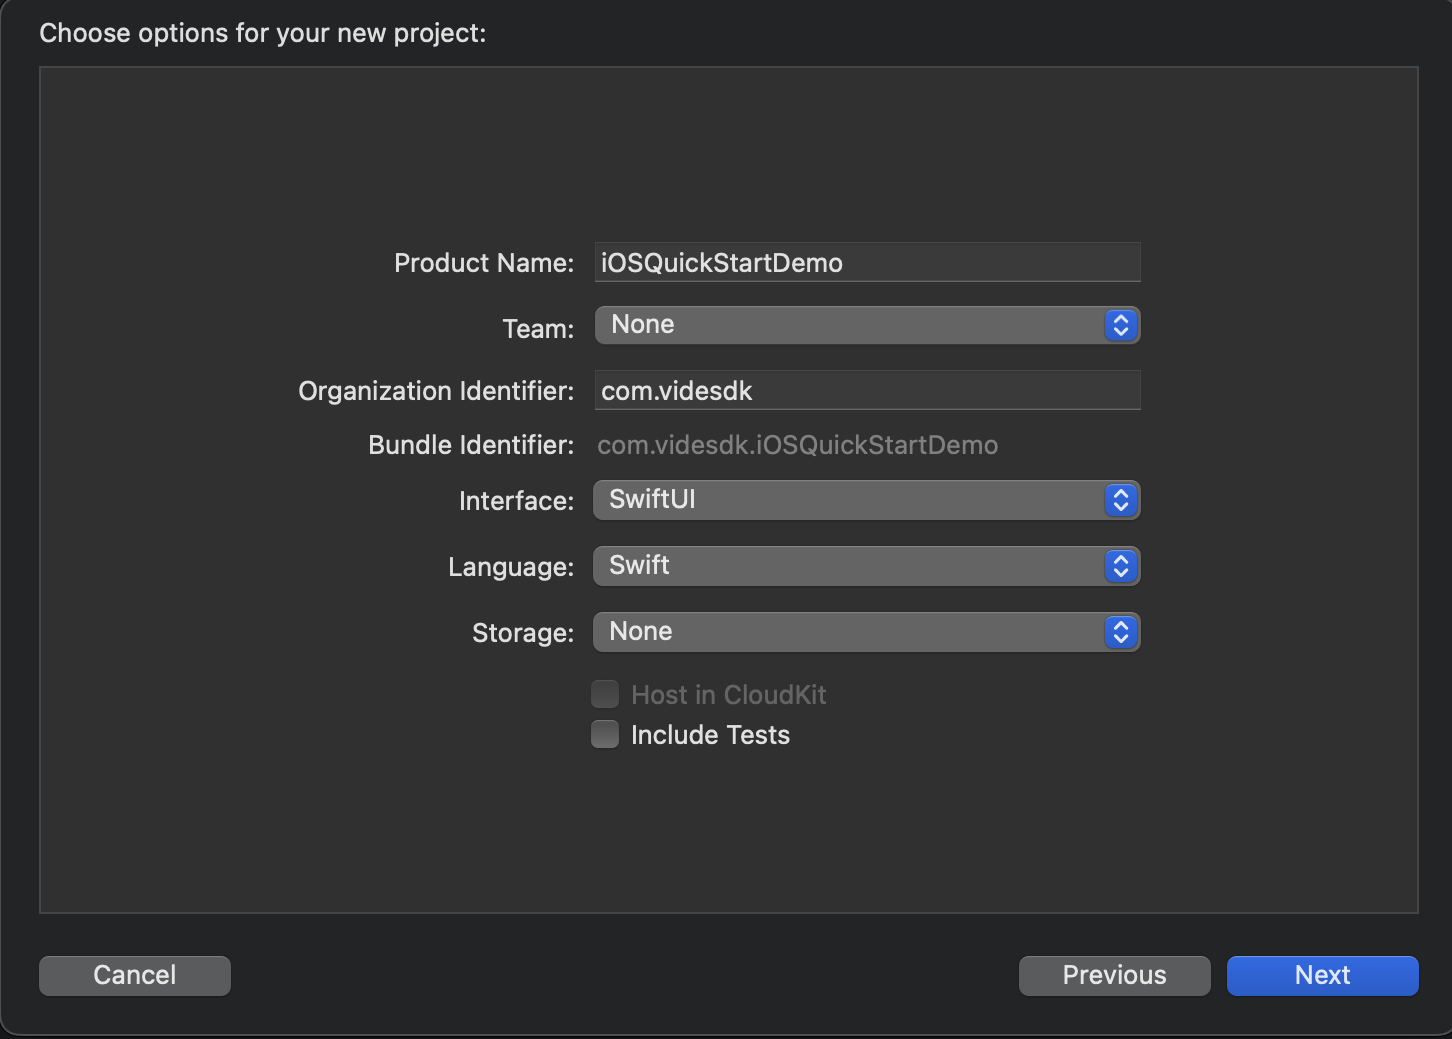Click the Bundle Identifier label
The width and height of the screenshot is (1452, 1039).
click(x=471, y=445)
